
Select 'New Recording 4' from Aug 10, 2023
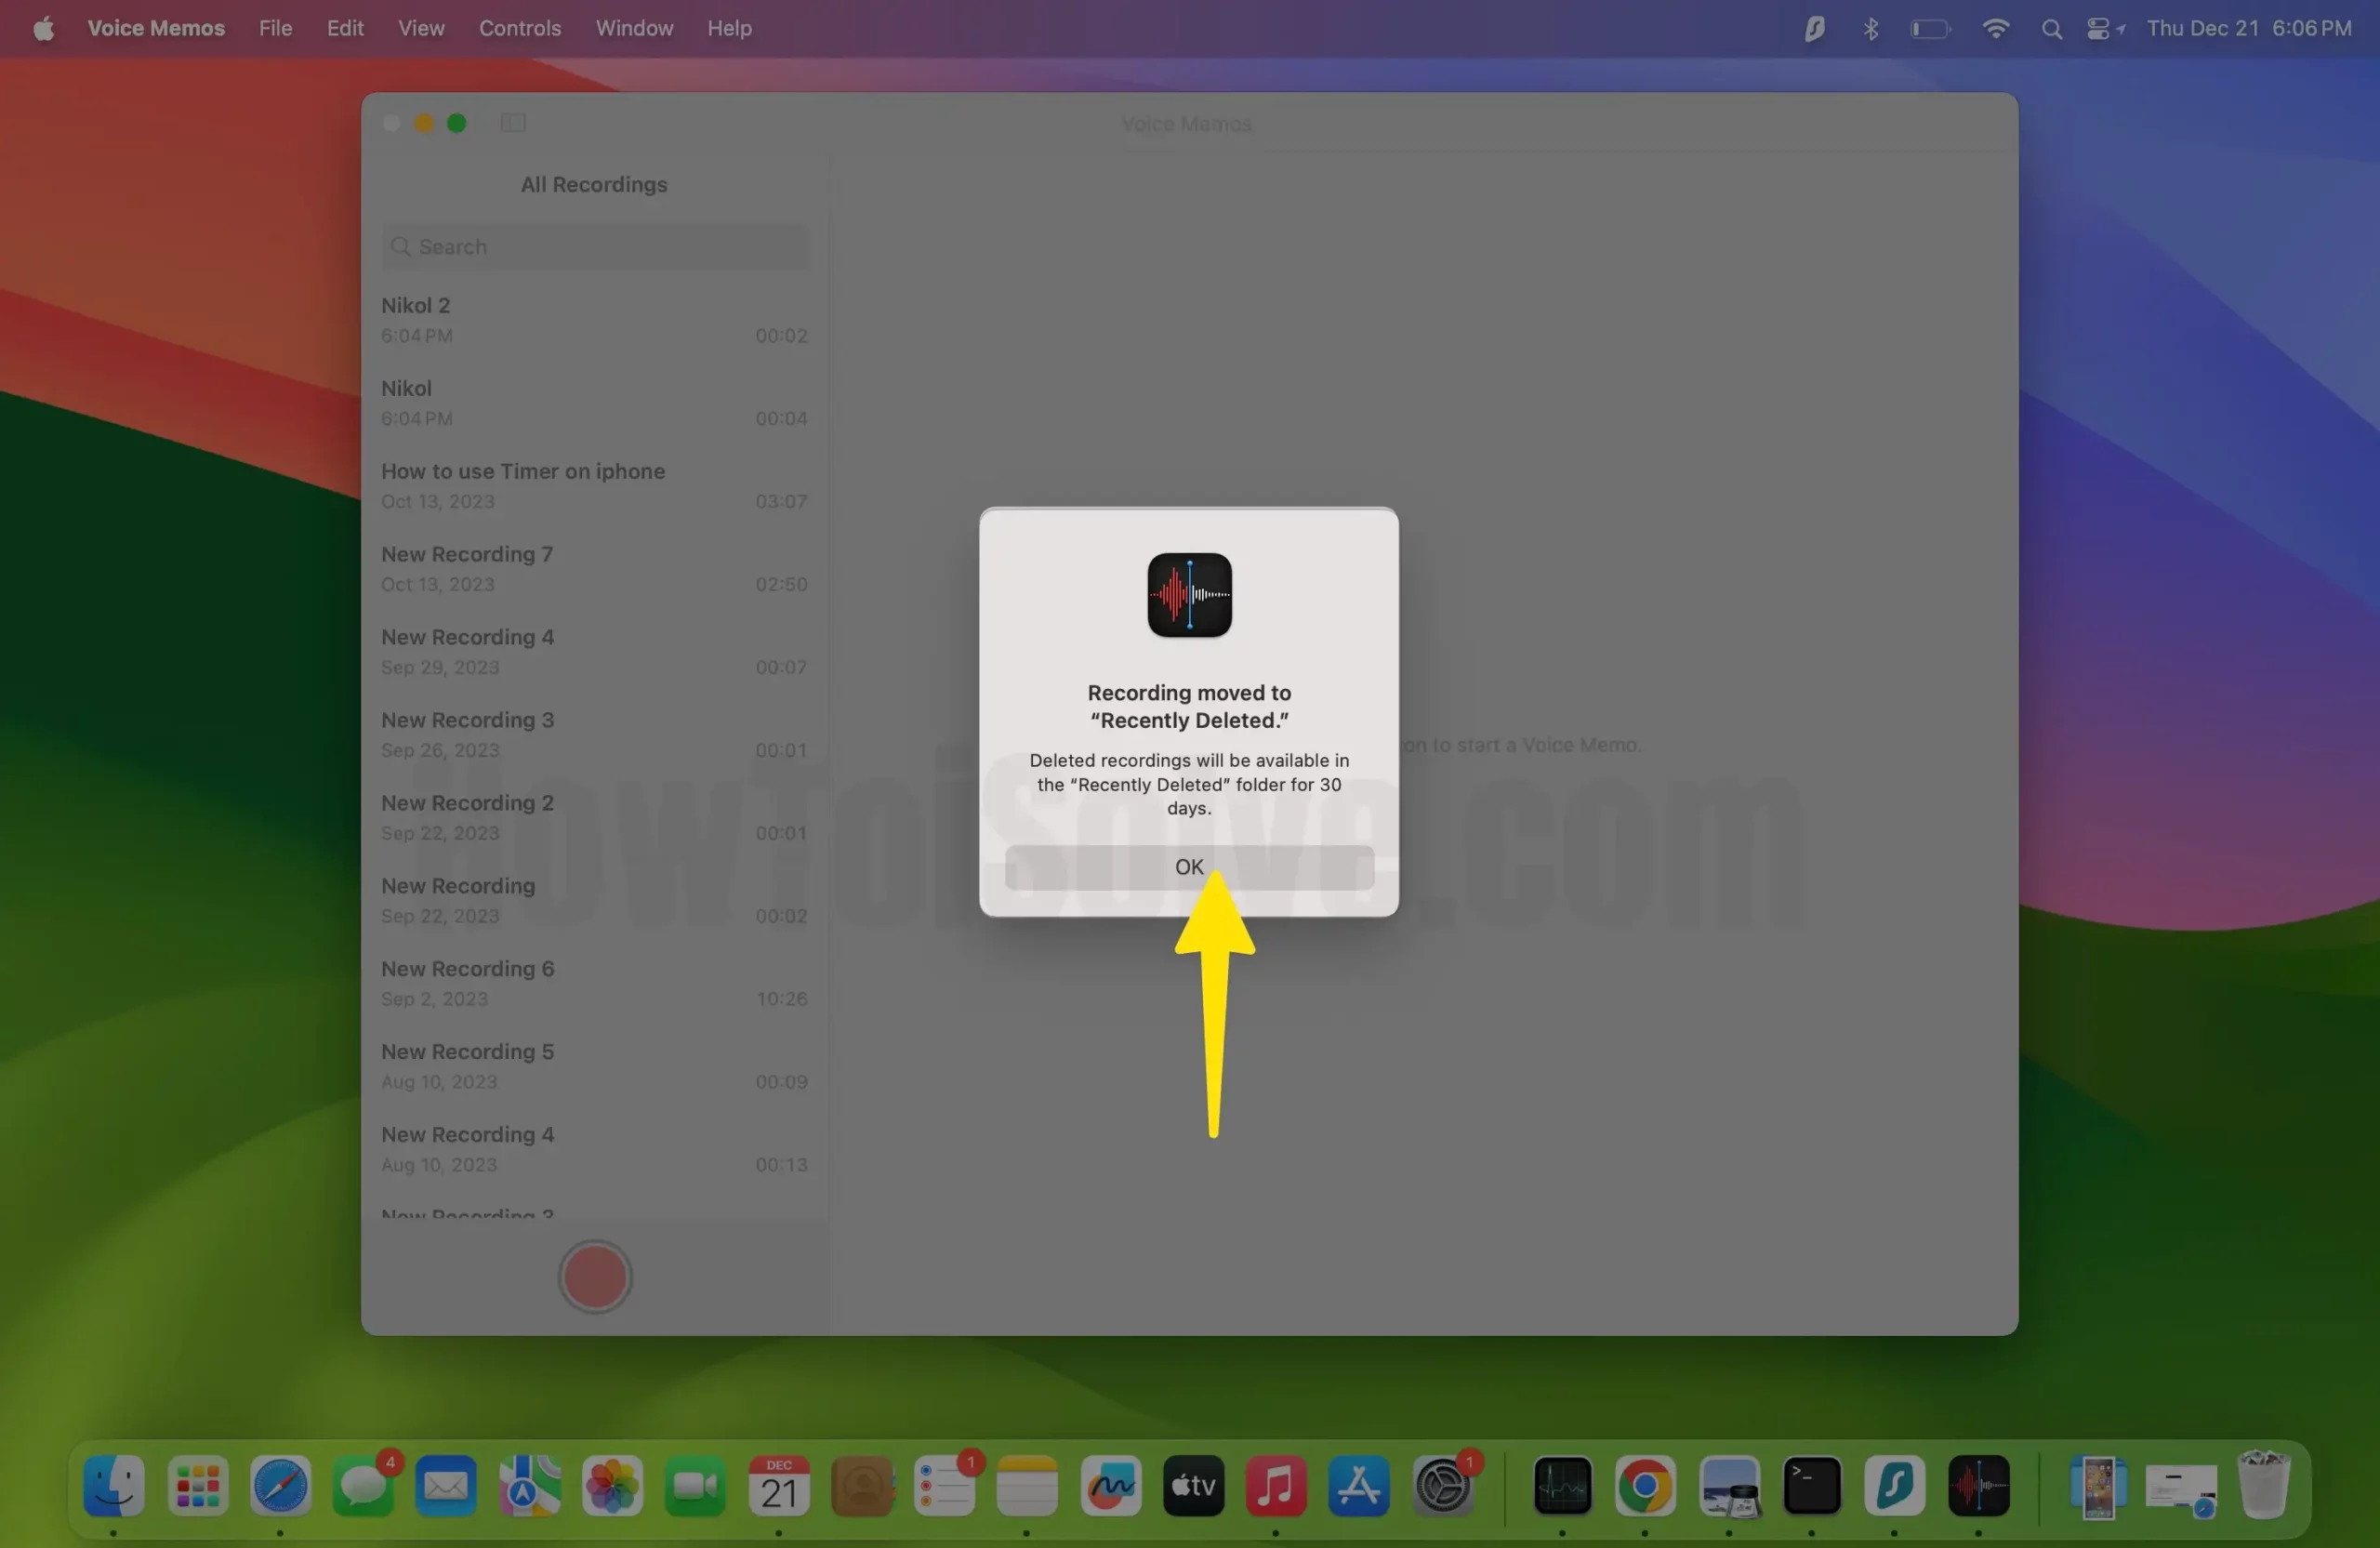pos(595,1150)
